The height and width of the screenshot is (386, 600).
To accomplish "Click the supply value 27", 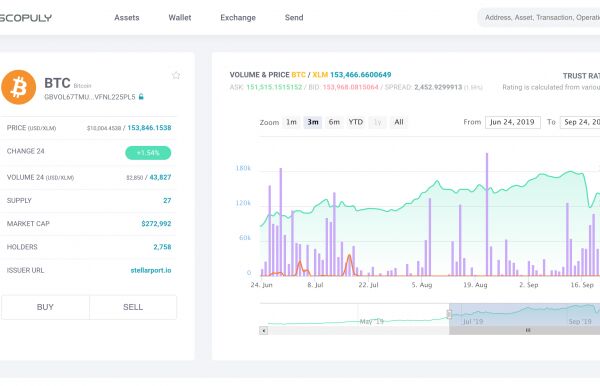I will tap(167, 200).
